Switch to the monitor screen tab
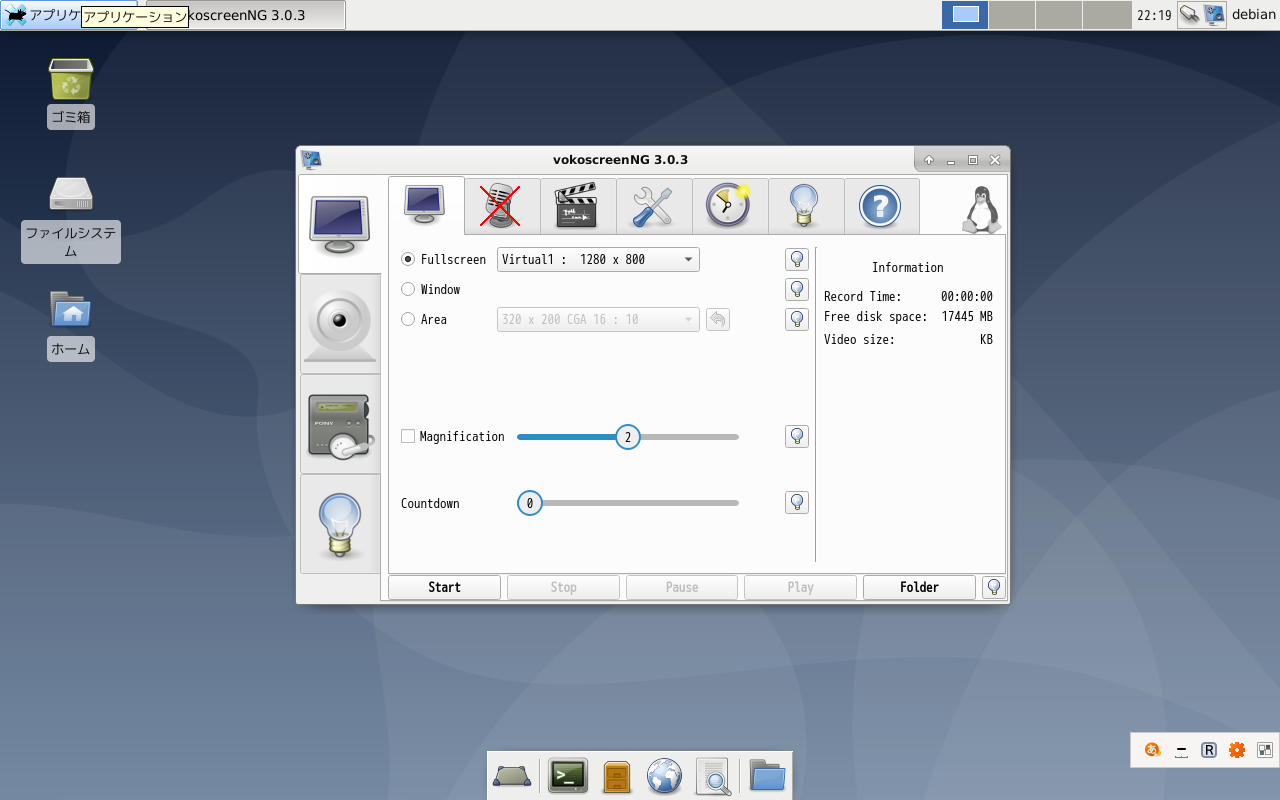Image resolution: width=1280 pixels, height=800 pixels. pos(426,205)
